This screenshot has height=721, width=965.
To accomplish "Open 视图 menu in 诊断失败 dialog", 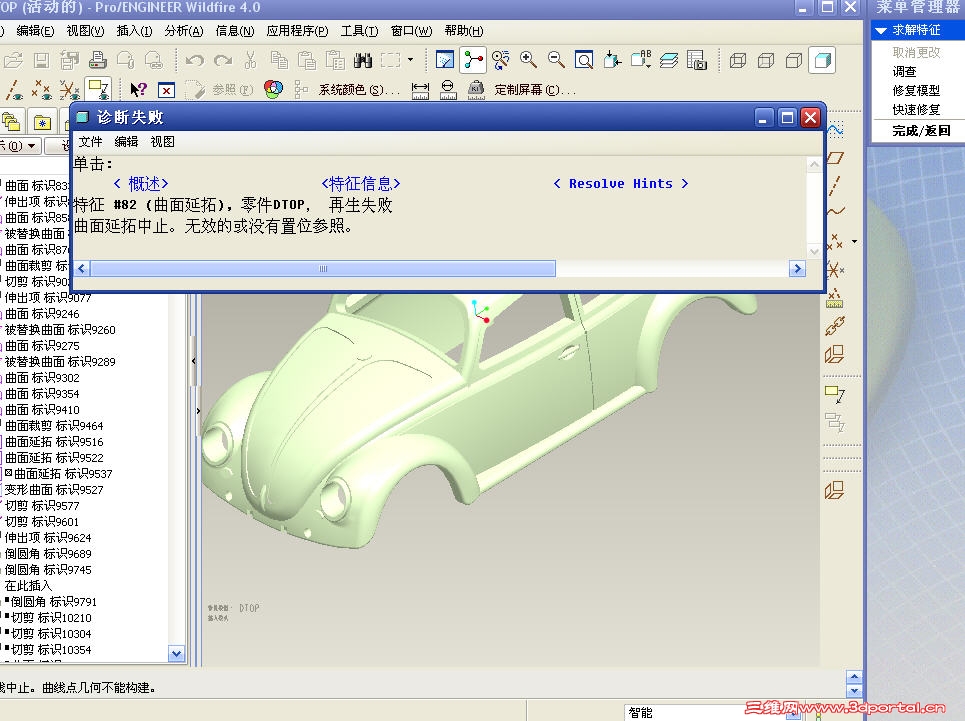I will click(162, 141).
